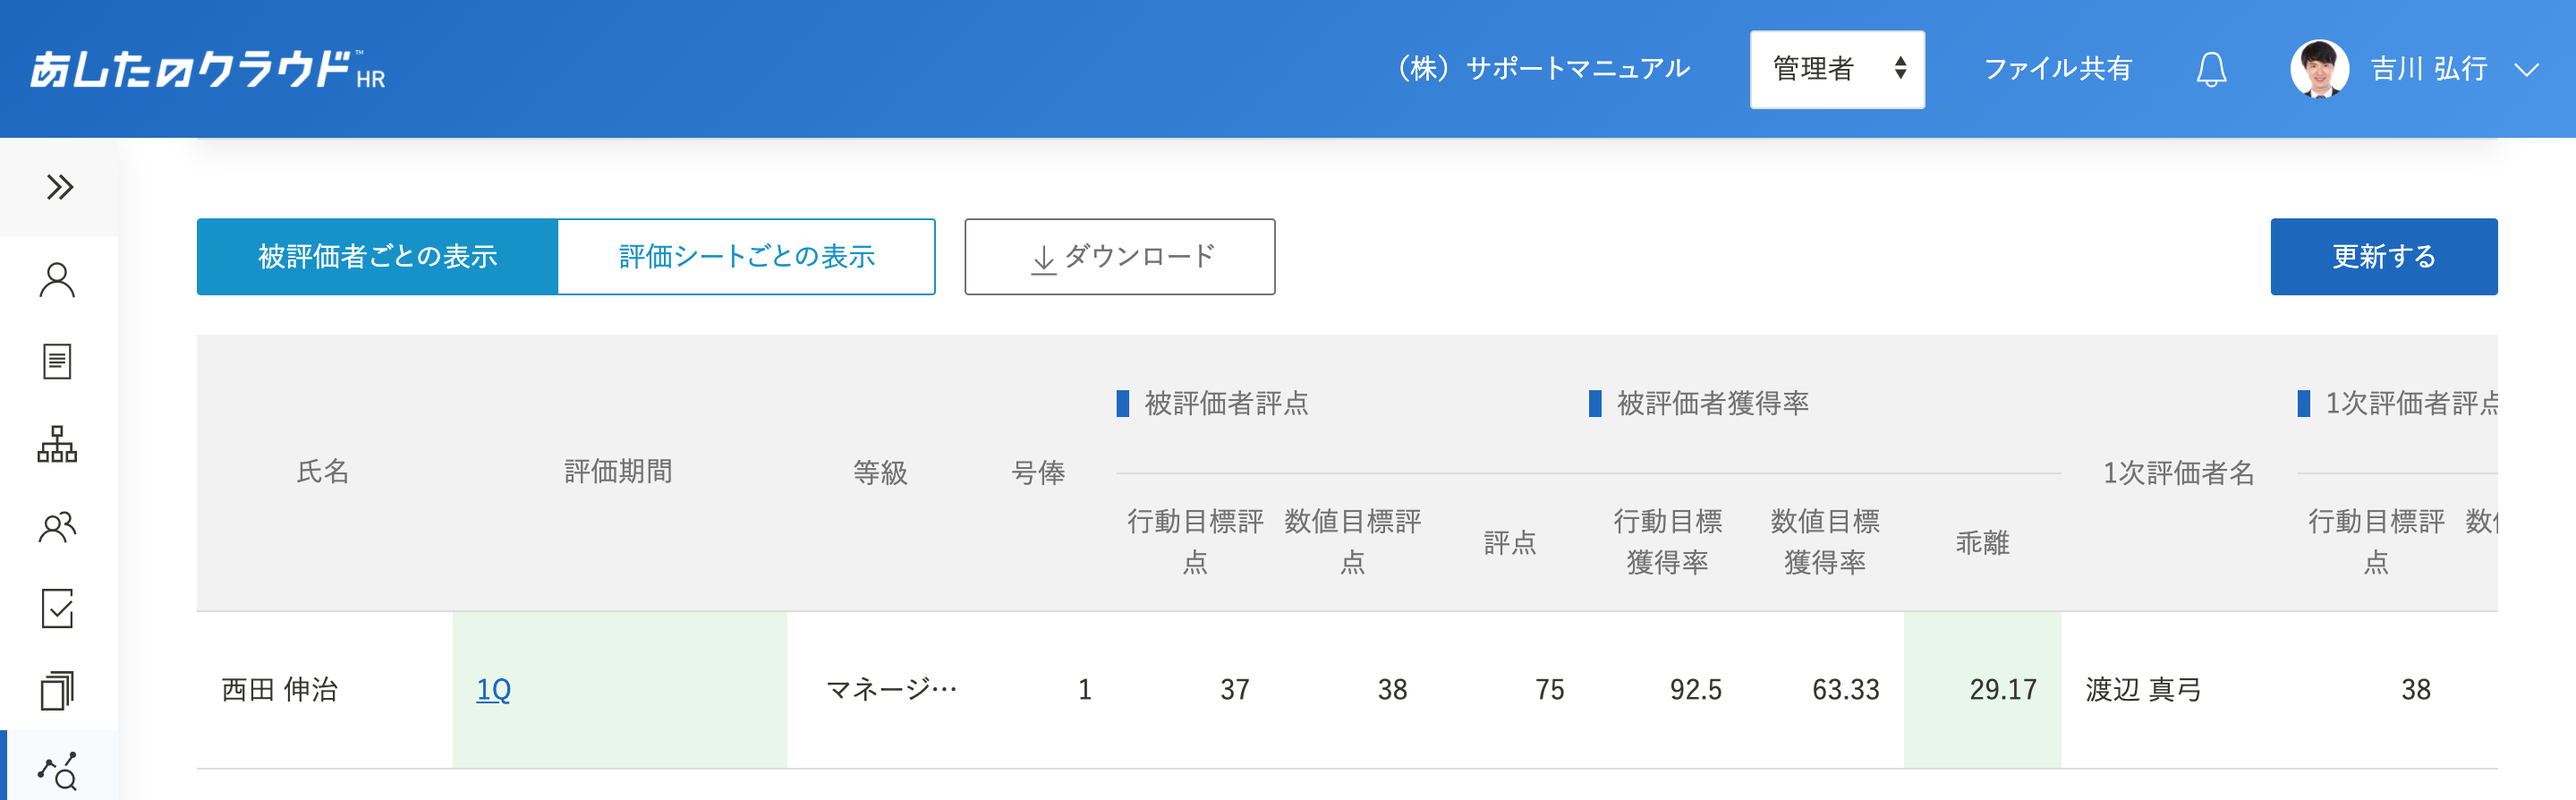Image resolution: width=2576 pixels, height=800 pixels.
Task: Open the copy documents sidebar icon
Action: click(x=57, y=690)
